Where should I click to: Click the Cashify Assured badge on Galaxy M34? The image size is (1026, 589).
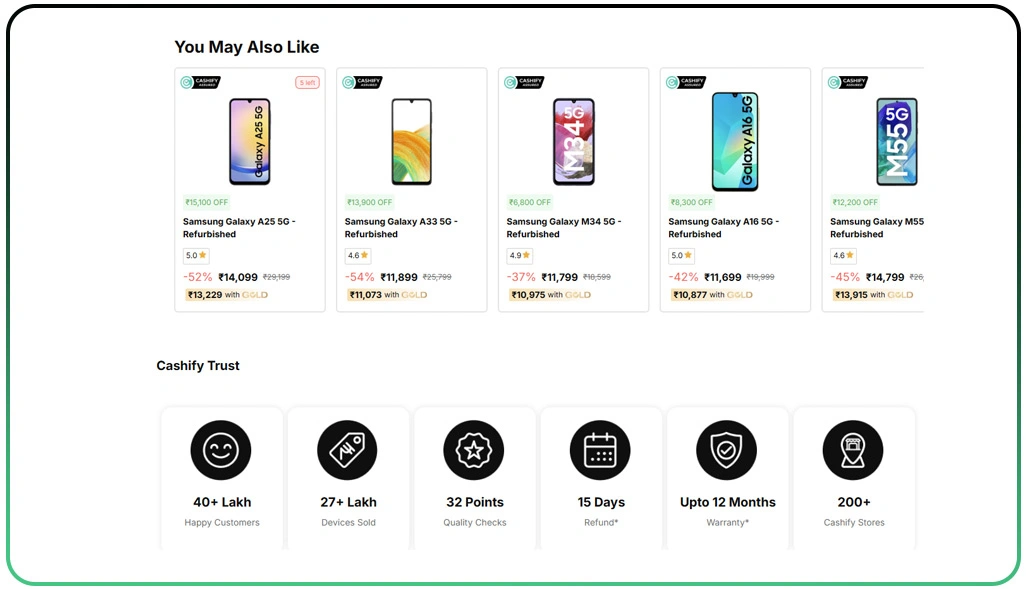click(x=526, y=82)
